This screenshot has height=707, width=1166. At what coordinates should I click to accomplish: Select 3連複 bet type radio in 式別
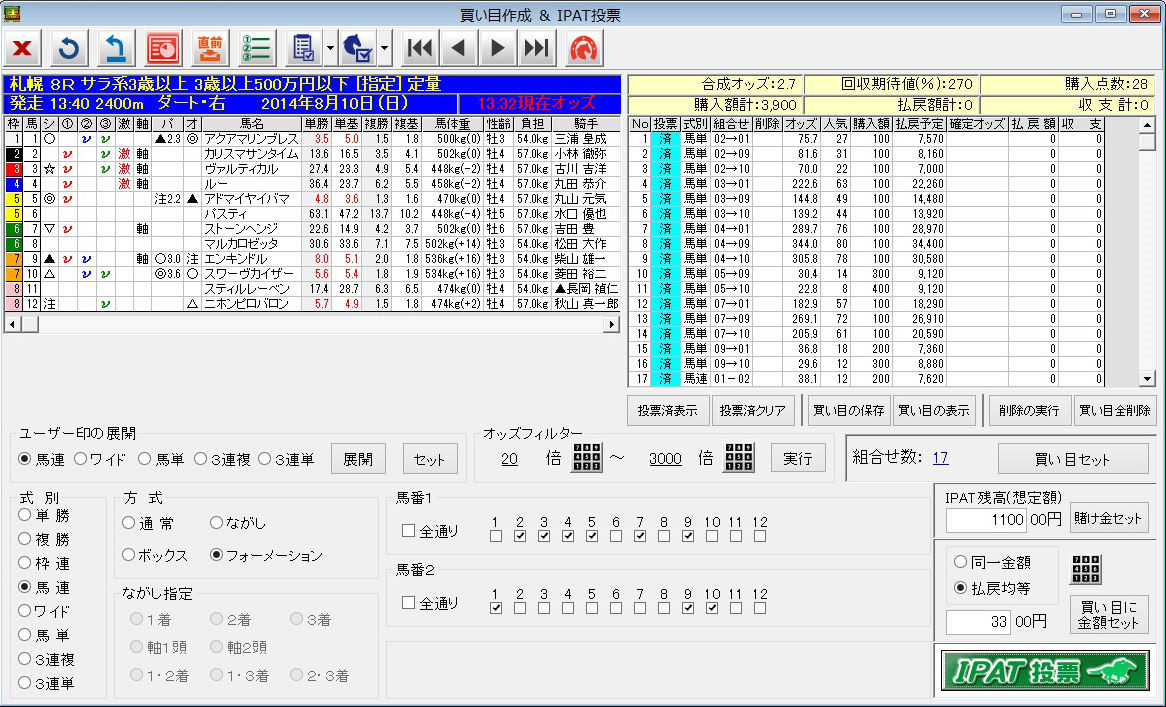(46, 659)
